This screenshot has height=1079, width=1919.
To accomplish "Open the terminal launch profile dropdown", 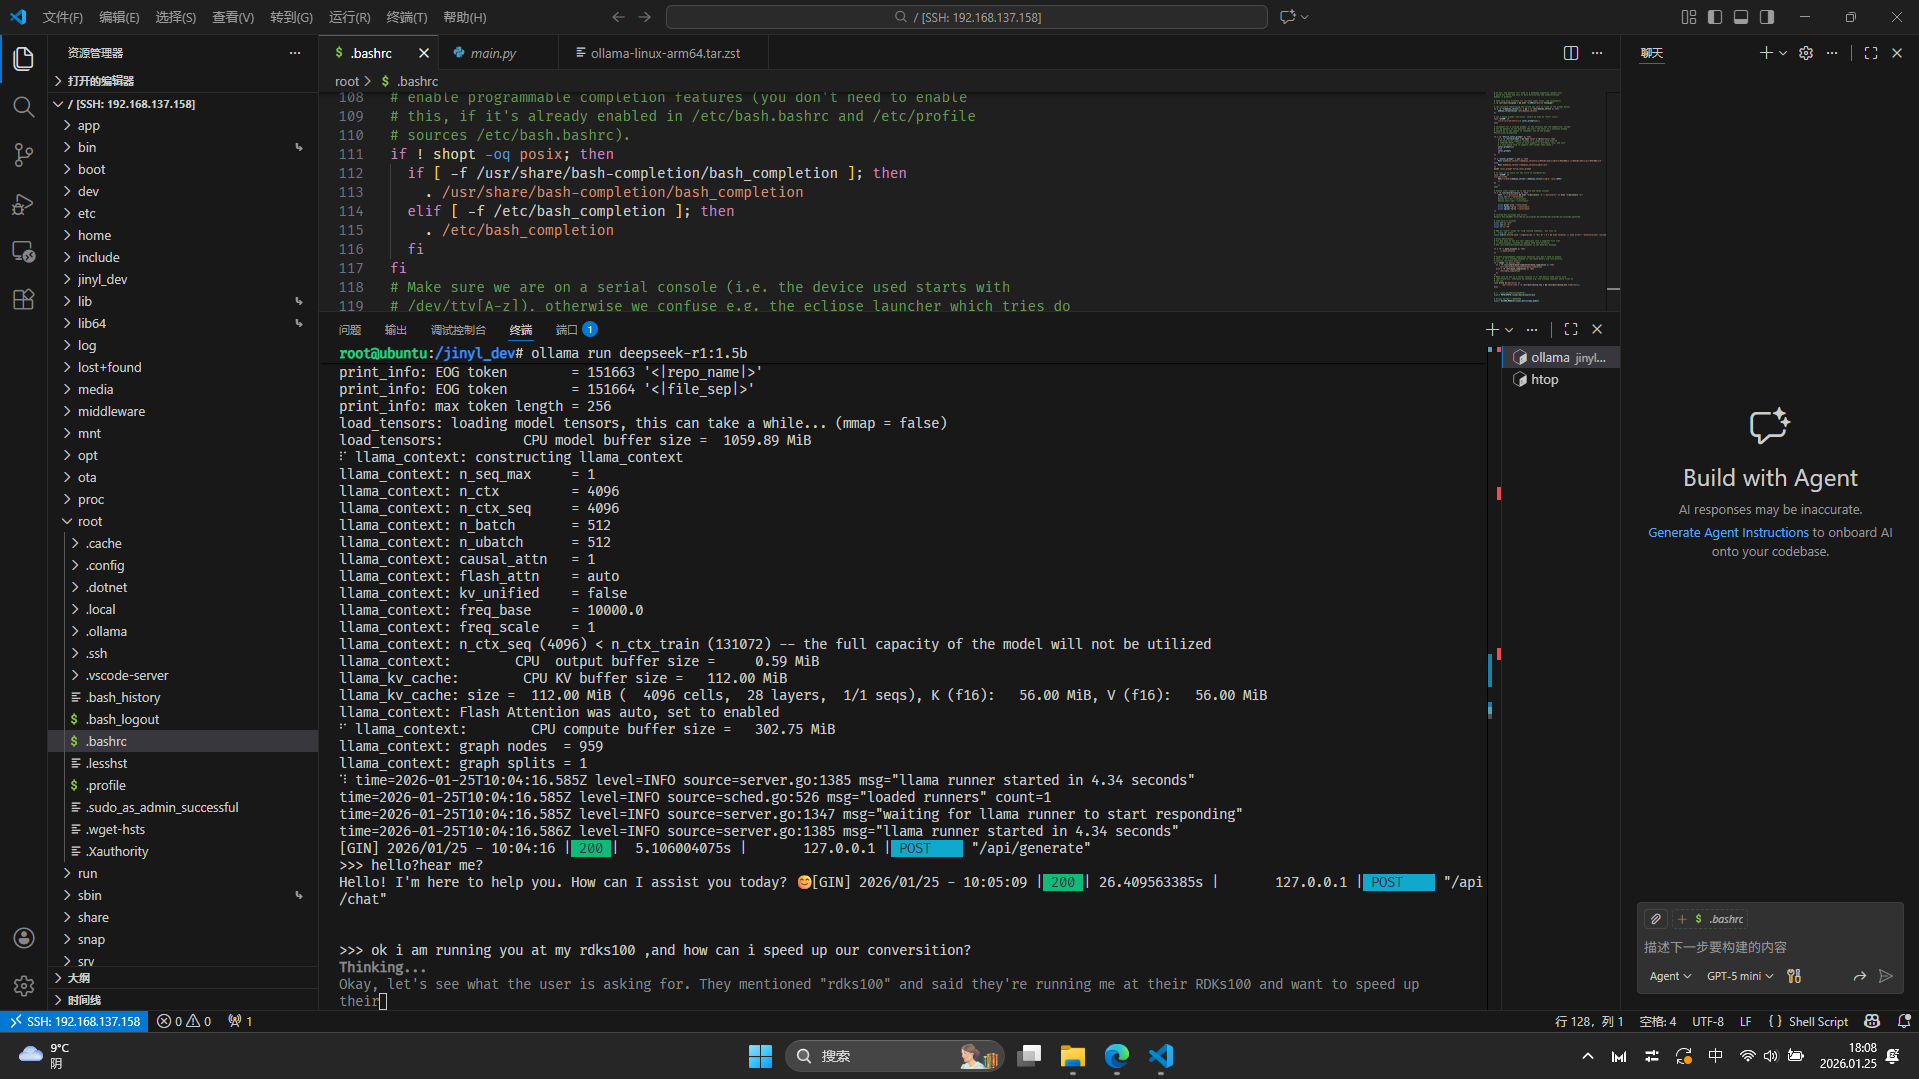I will click(x=1510, y=329).
